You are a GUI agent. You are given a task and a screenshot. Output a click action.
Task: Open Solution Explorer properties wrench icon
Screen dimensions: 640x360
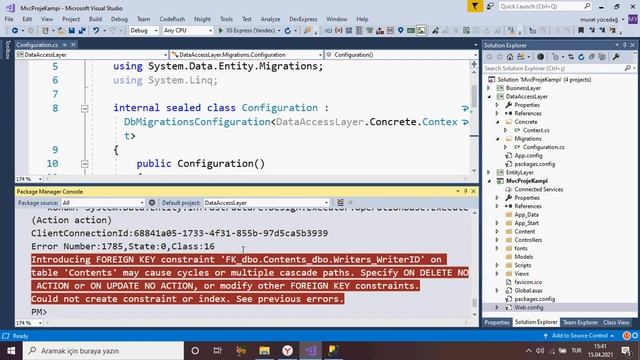click(616, 57)
